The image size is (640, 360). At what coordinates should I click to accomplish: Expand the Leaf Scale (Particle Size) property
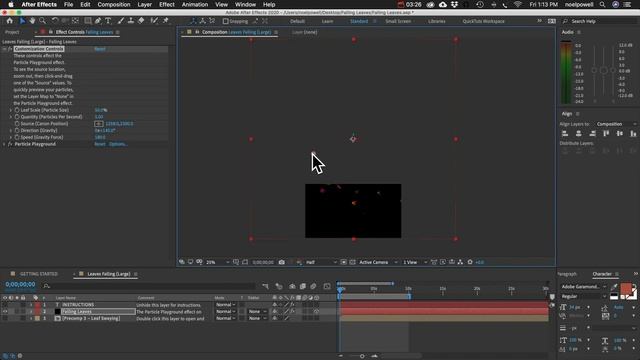(11, 110)
